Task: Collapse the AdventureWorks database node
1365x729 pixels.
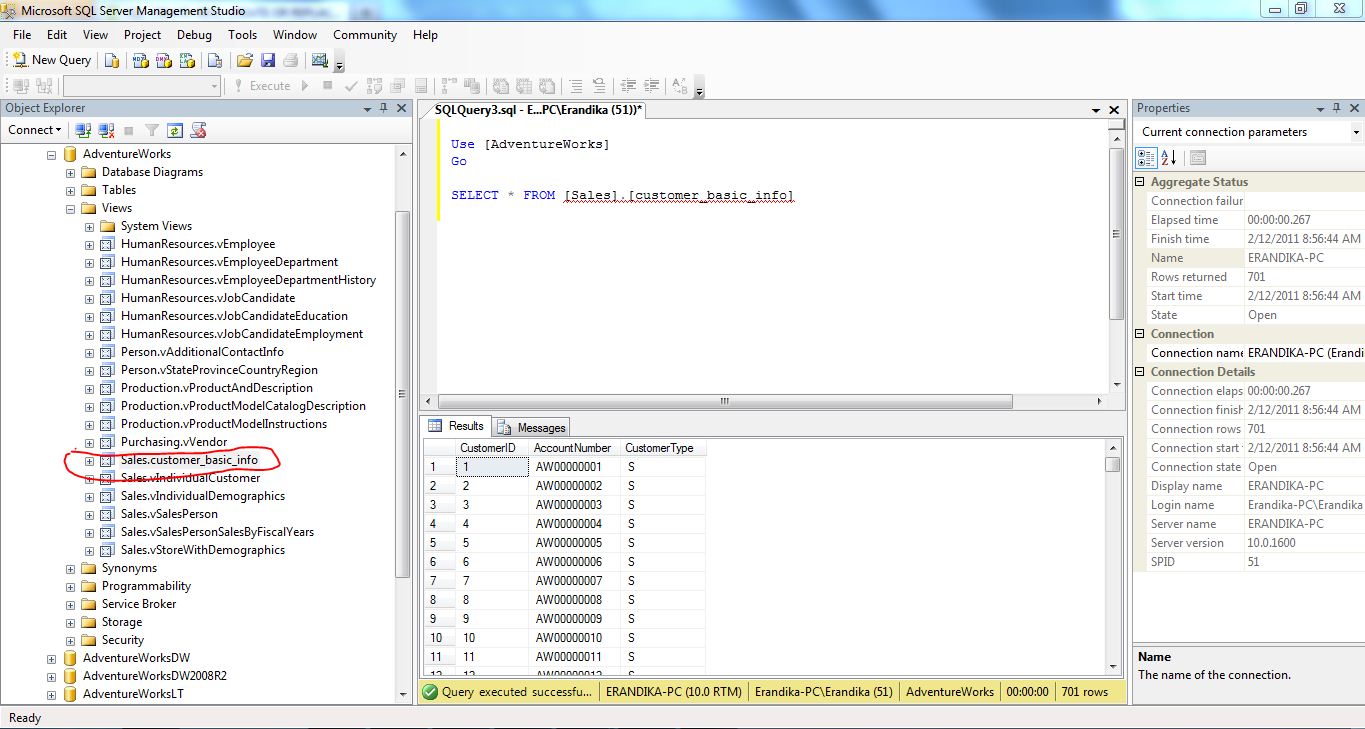Action: [51, 154]
